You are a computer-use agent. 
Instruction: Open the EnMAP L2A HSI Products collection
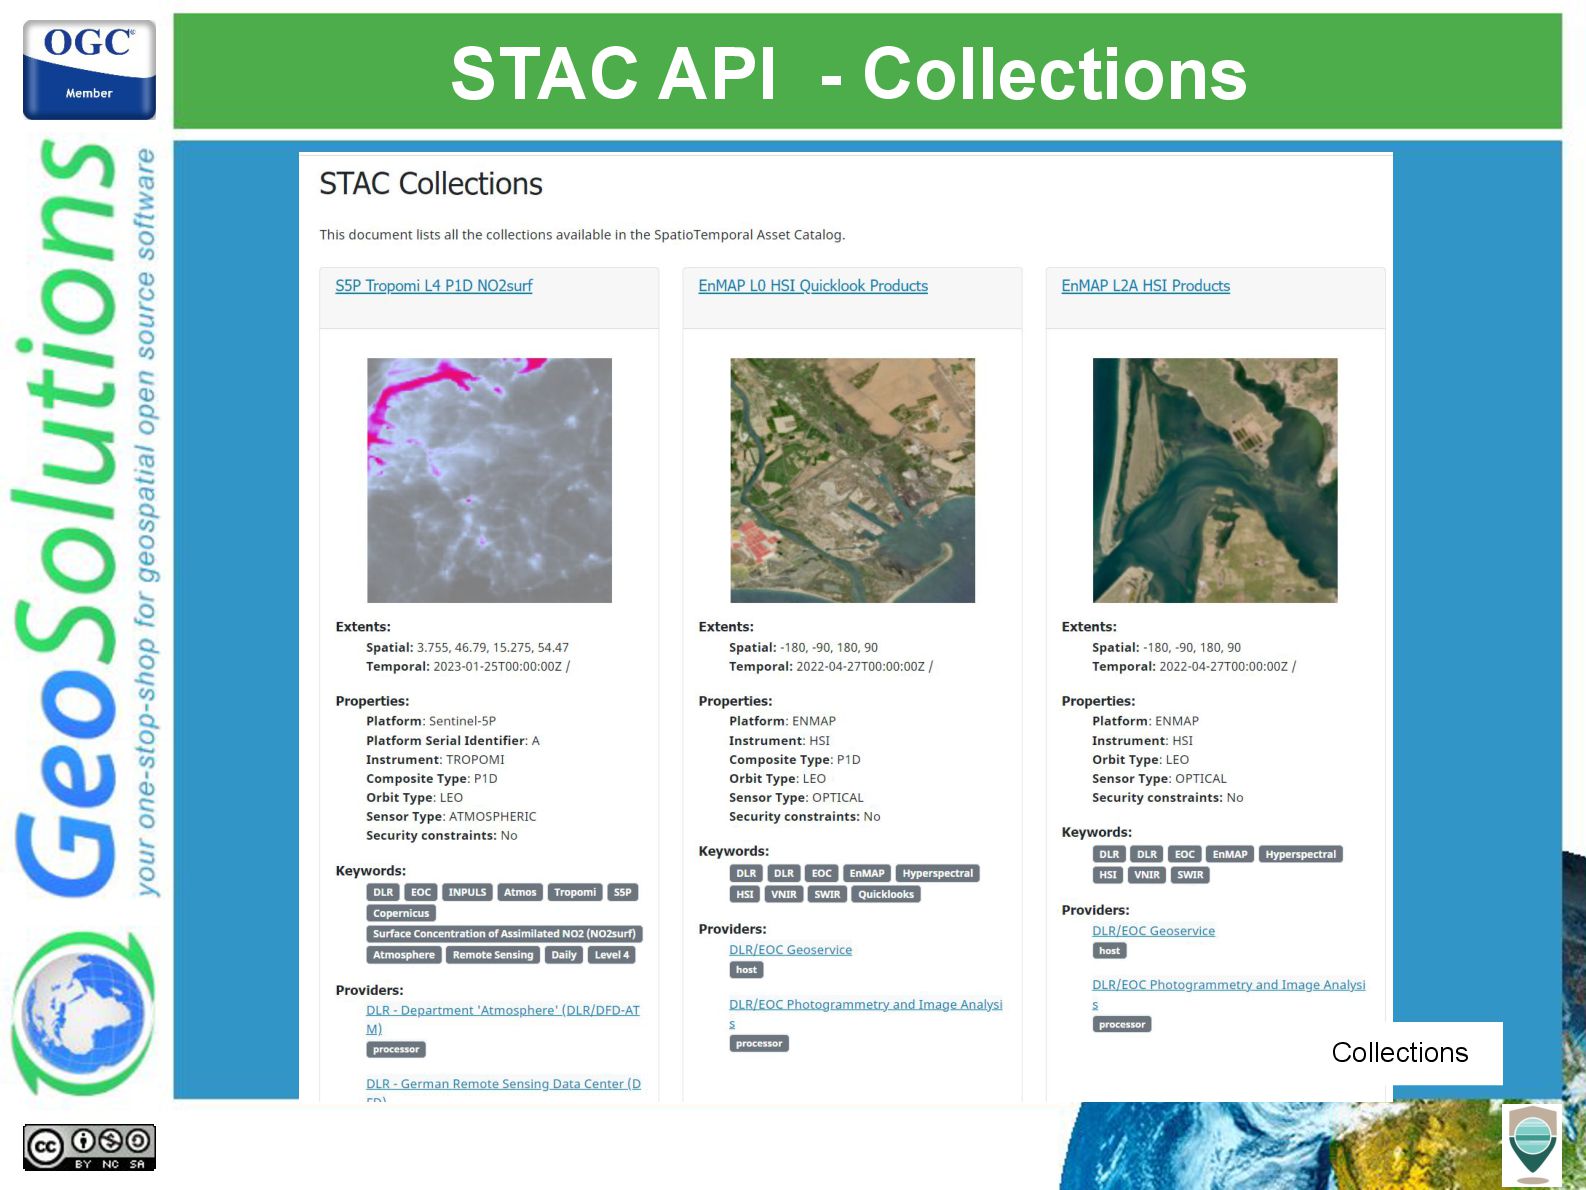coord(1146,286)
